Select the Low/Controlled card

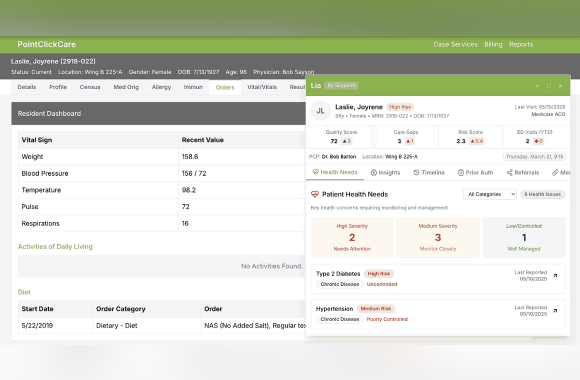click(x=524, y=237)
